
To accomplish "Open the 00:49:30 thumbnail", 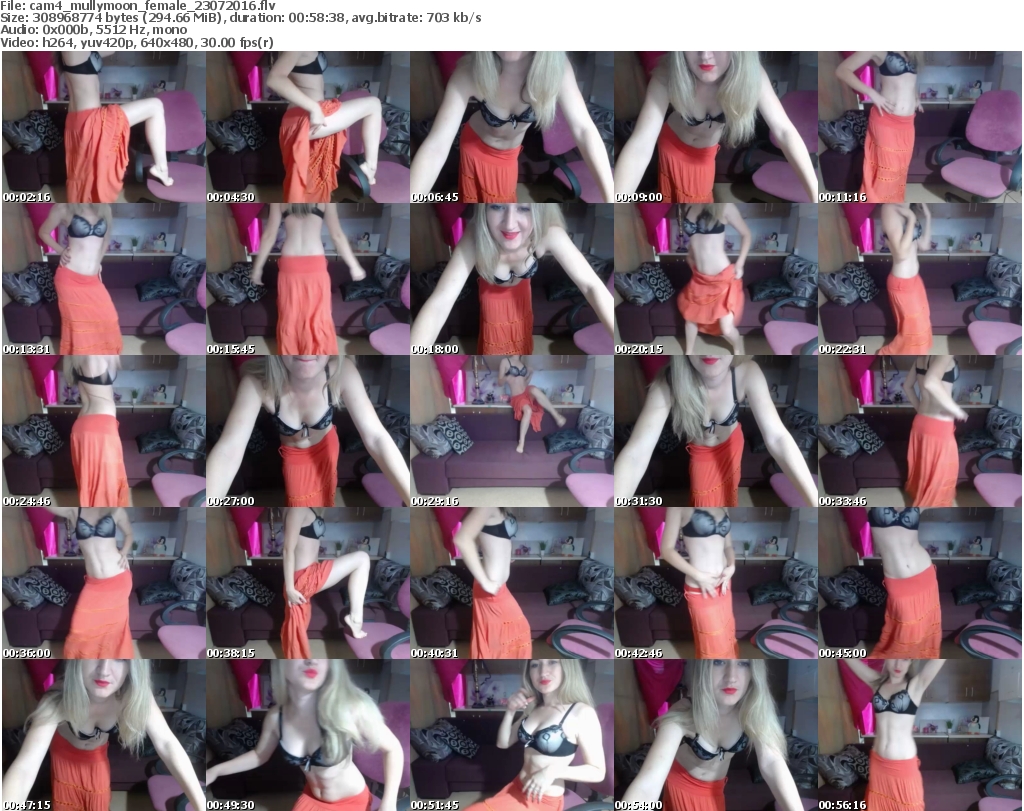I will (x=308, y=735).
